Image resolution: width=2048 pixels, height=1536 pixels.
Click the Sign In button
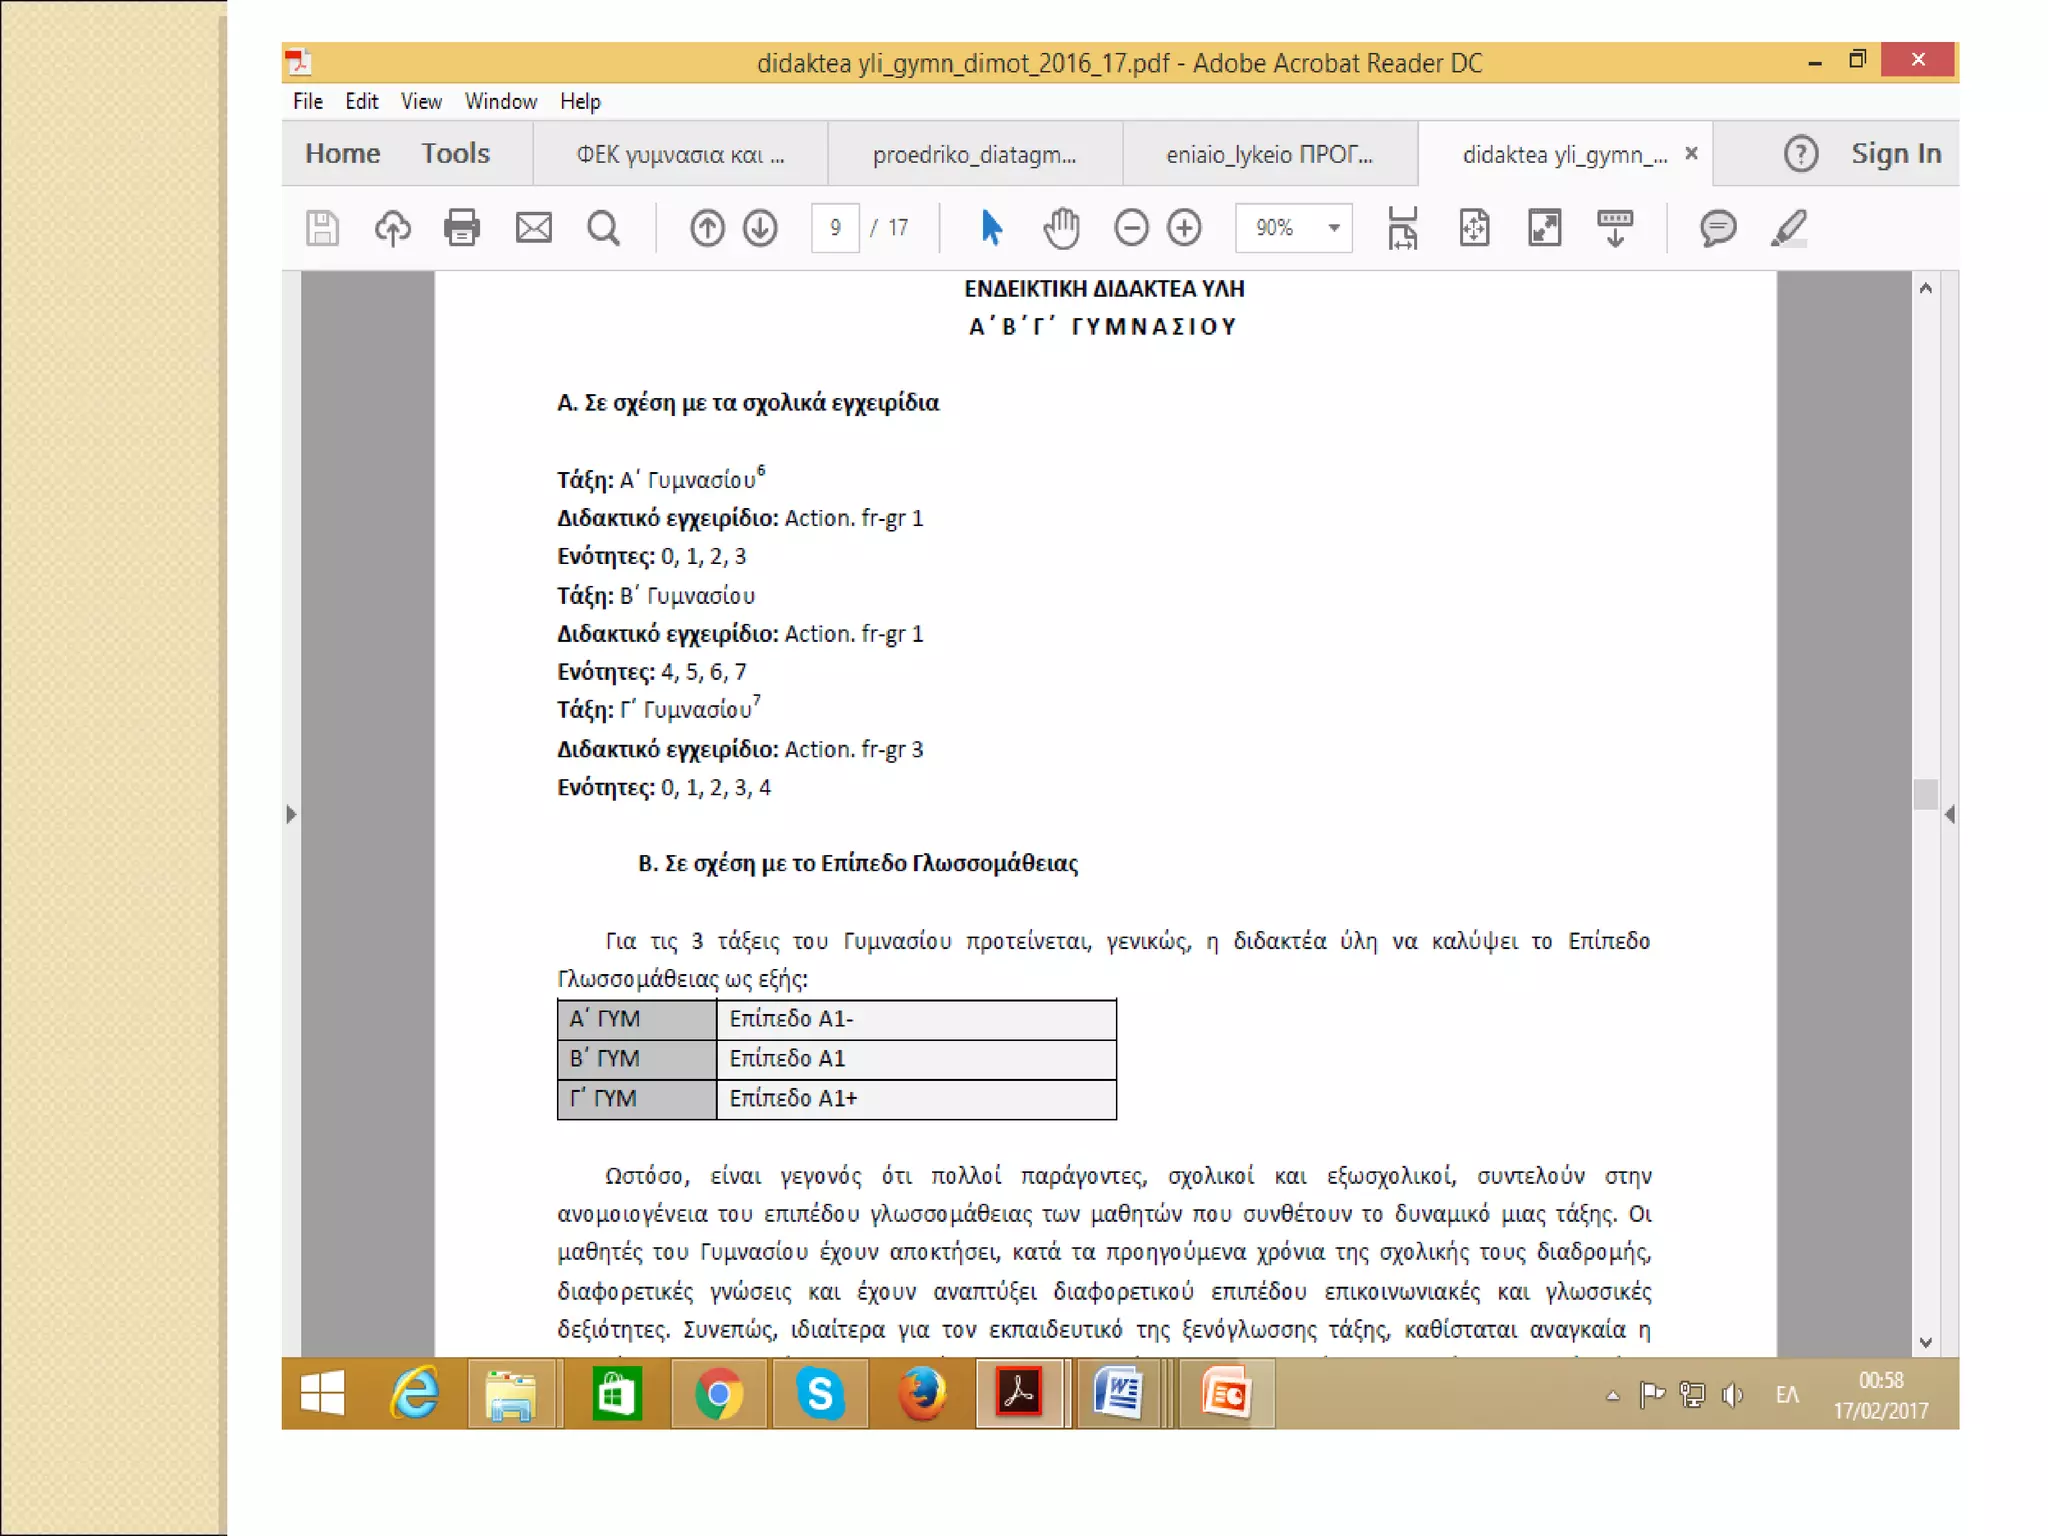pyautogui.click(x=1895, y=153)
